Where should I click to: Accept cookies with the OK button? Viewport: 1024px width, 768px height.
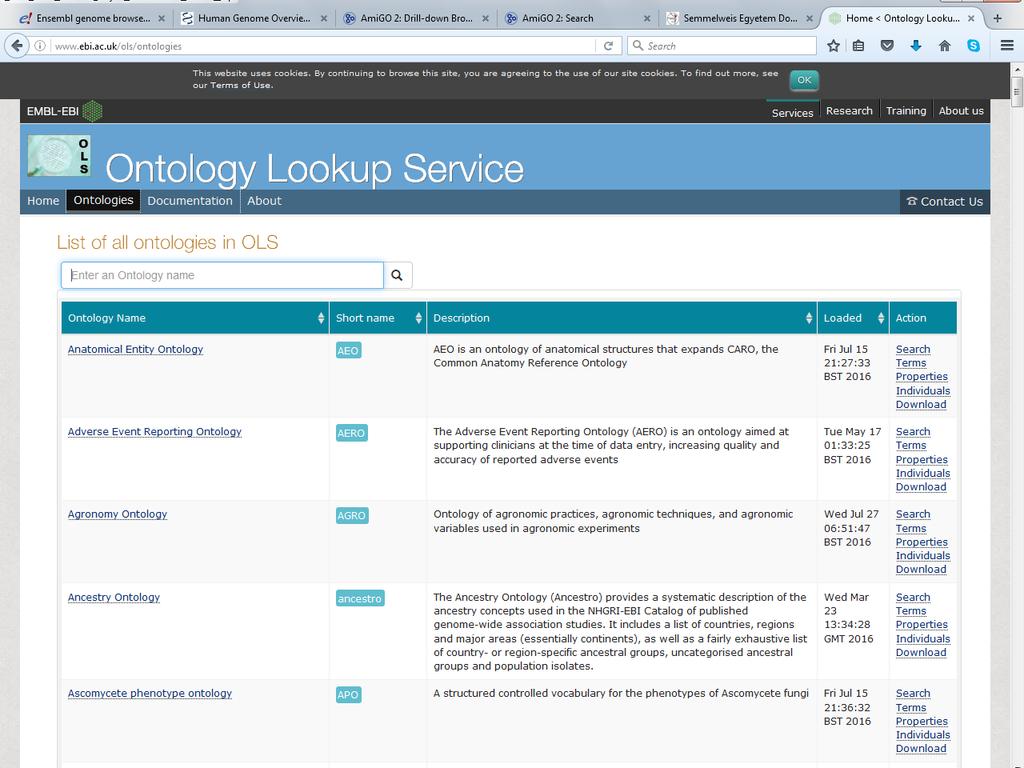[804, 80]
